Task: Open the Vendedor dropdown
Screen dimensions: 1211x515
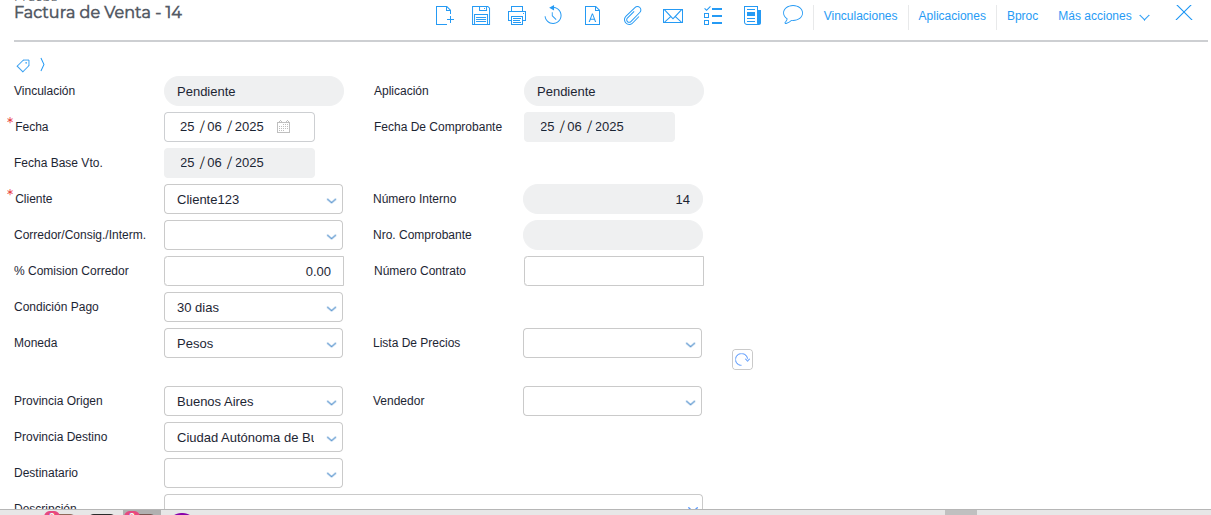Action: [x=612, y=401]
